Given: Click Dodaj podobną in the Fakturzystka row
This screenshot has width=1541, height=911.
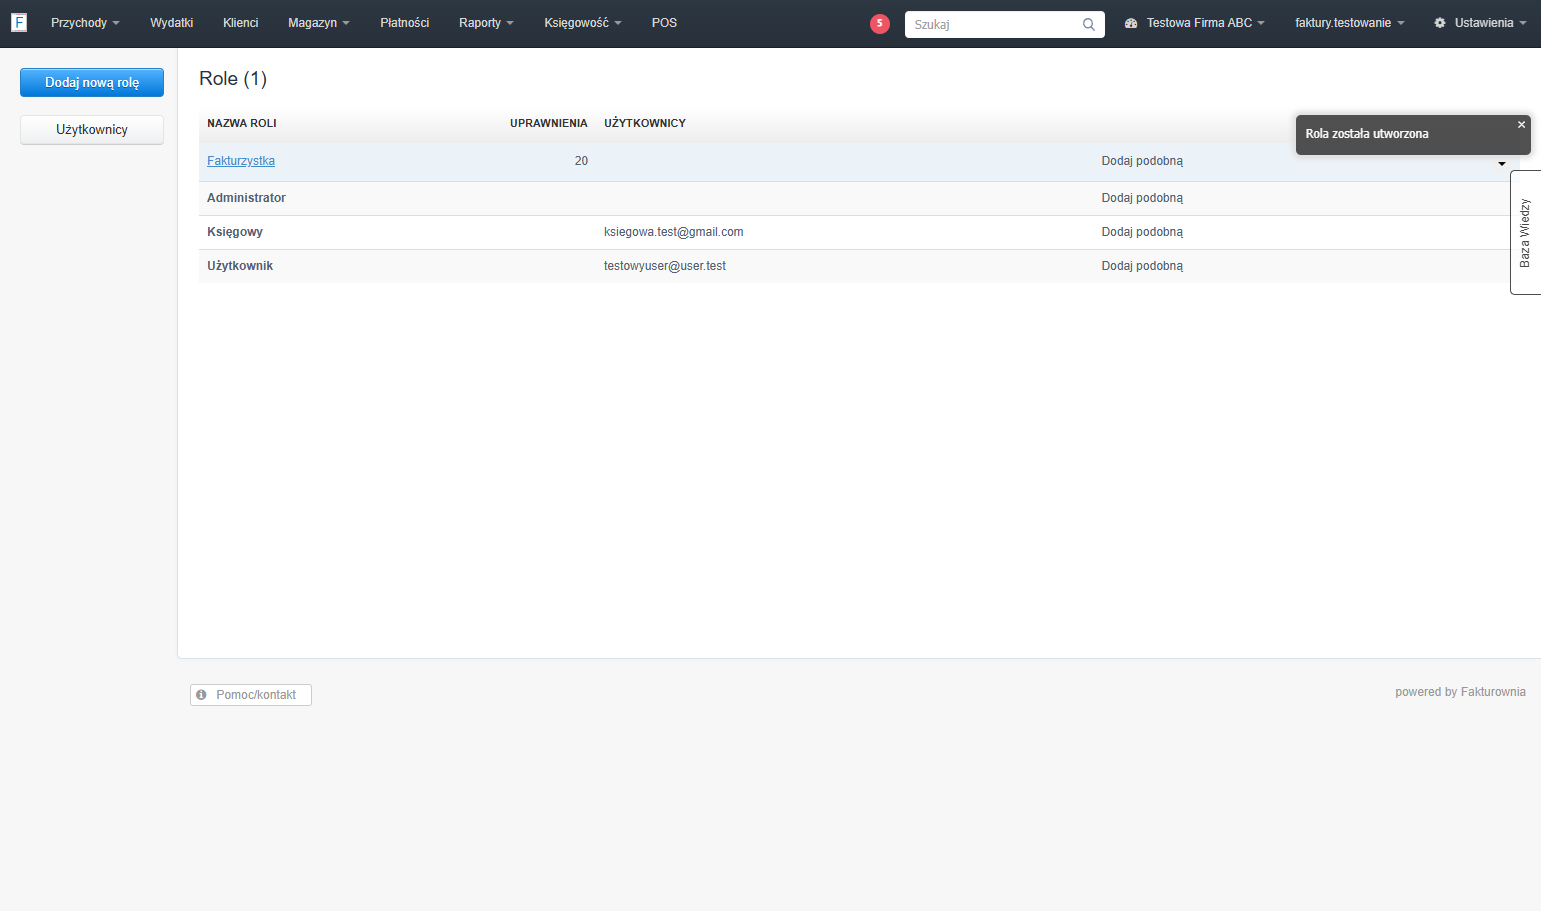Looking at the screenshot, I should 1142,161.
